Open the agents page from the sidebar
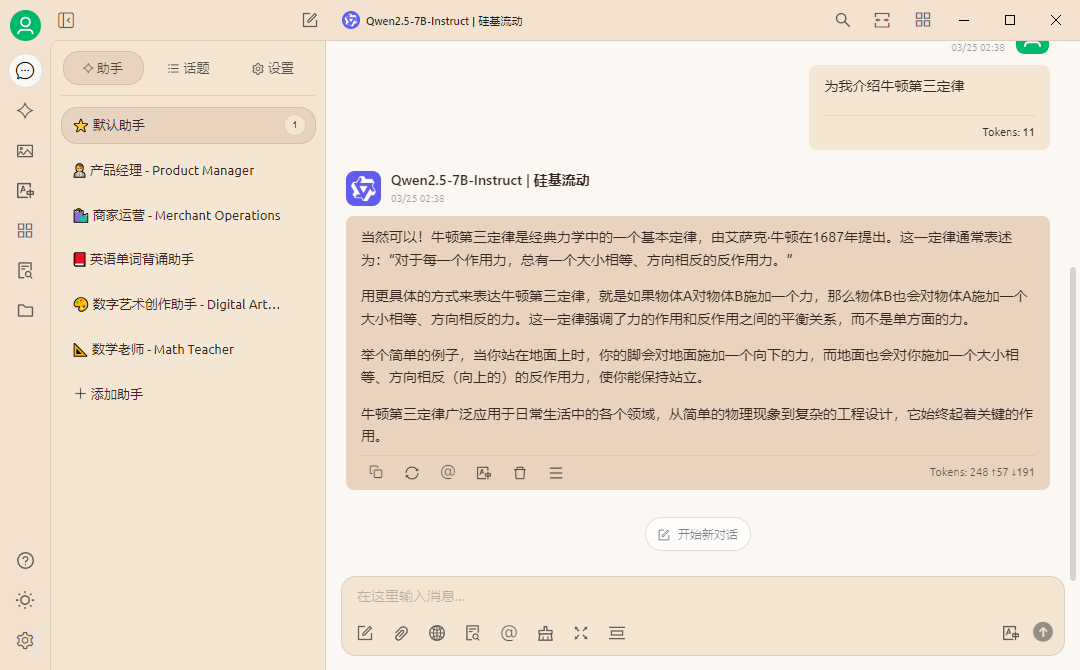1080x670 pixels. coord(25,111)
